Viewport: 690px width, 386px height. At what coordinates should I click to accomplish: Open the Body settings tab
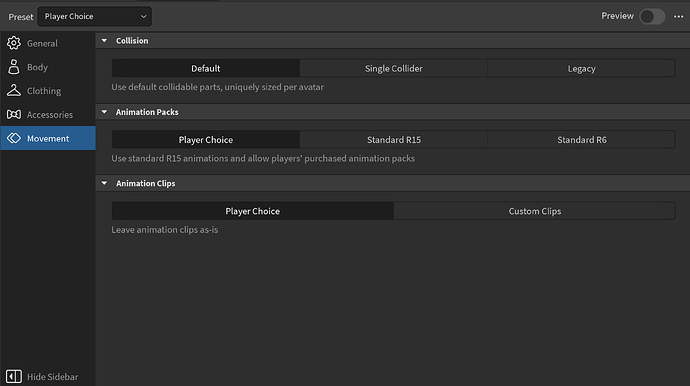click(48, 67)
